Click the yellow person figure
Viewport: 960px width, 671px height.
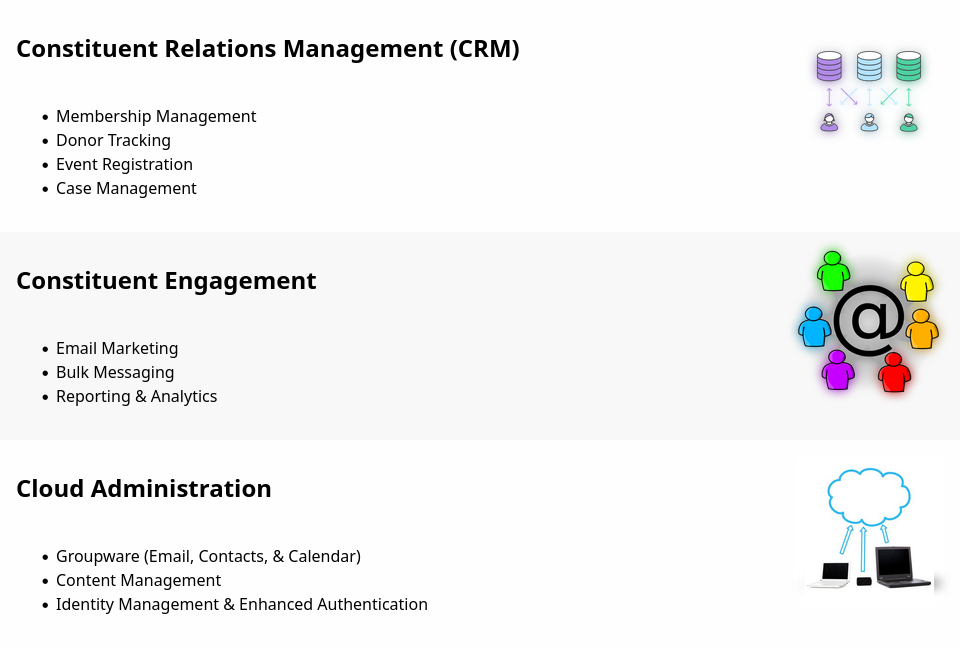coord(917,281)
